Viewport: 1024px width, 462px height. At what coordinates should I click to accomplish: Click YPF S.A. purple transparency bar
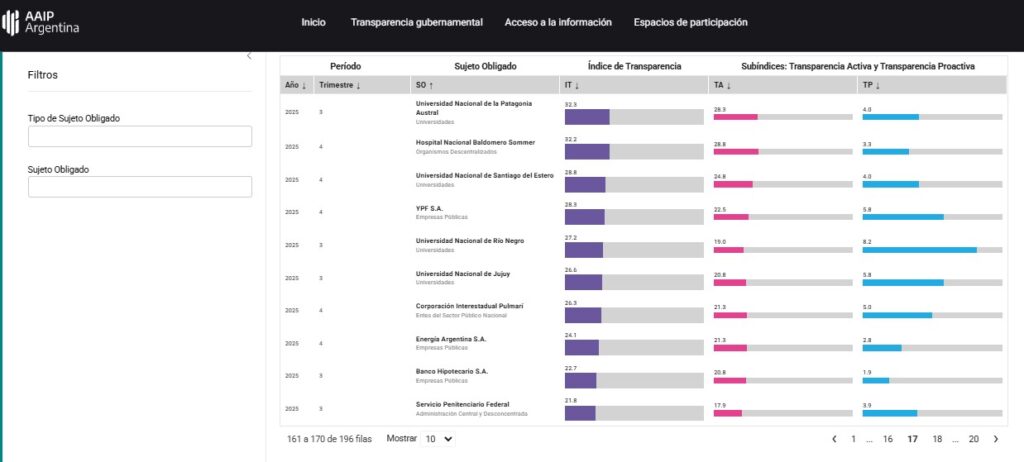point(584,217)
